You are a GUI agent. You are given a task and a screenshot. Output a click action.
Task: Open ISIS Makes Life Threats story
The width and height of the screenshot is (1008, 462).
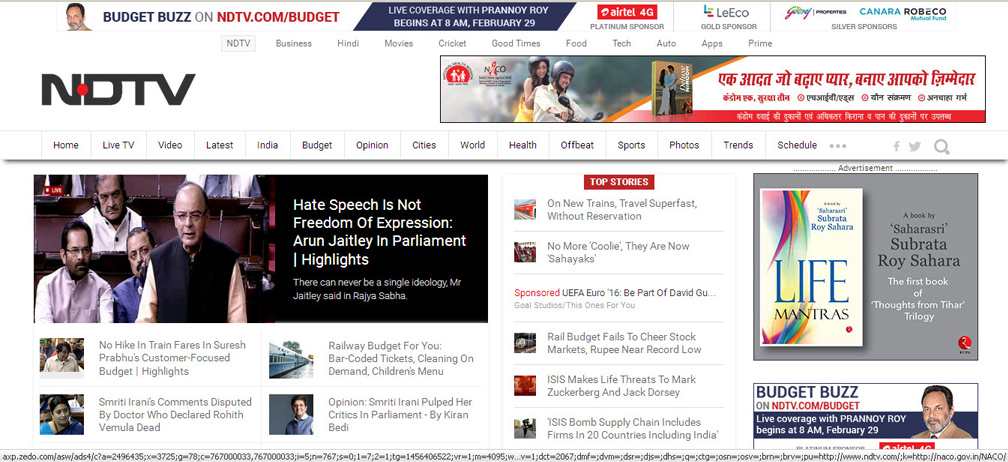622,386
